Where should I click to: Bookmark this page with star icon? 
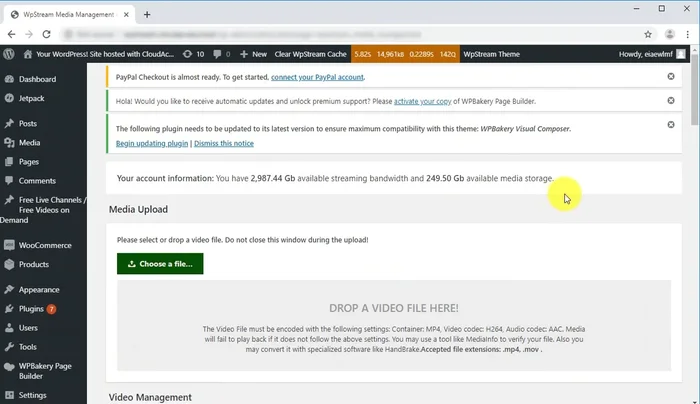(648, 34)
